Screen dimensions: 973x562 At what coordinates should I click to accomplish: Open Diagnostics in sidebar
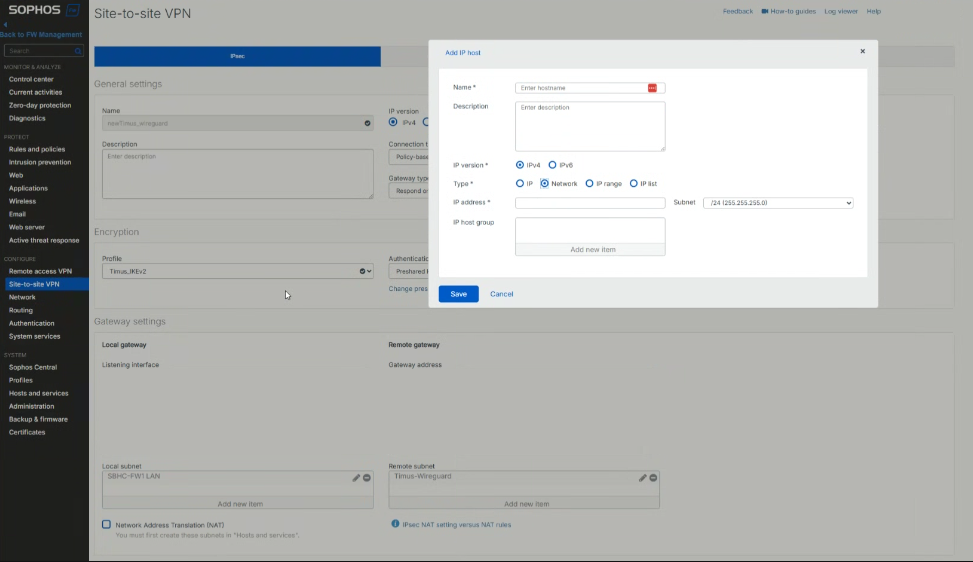[27, 118]
